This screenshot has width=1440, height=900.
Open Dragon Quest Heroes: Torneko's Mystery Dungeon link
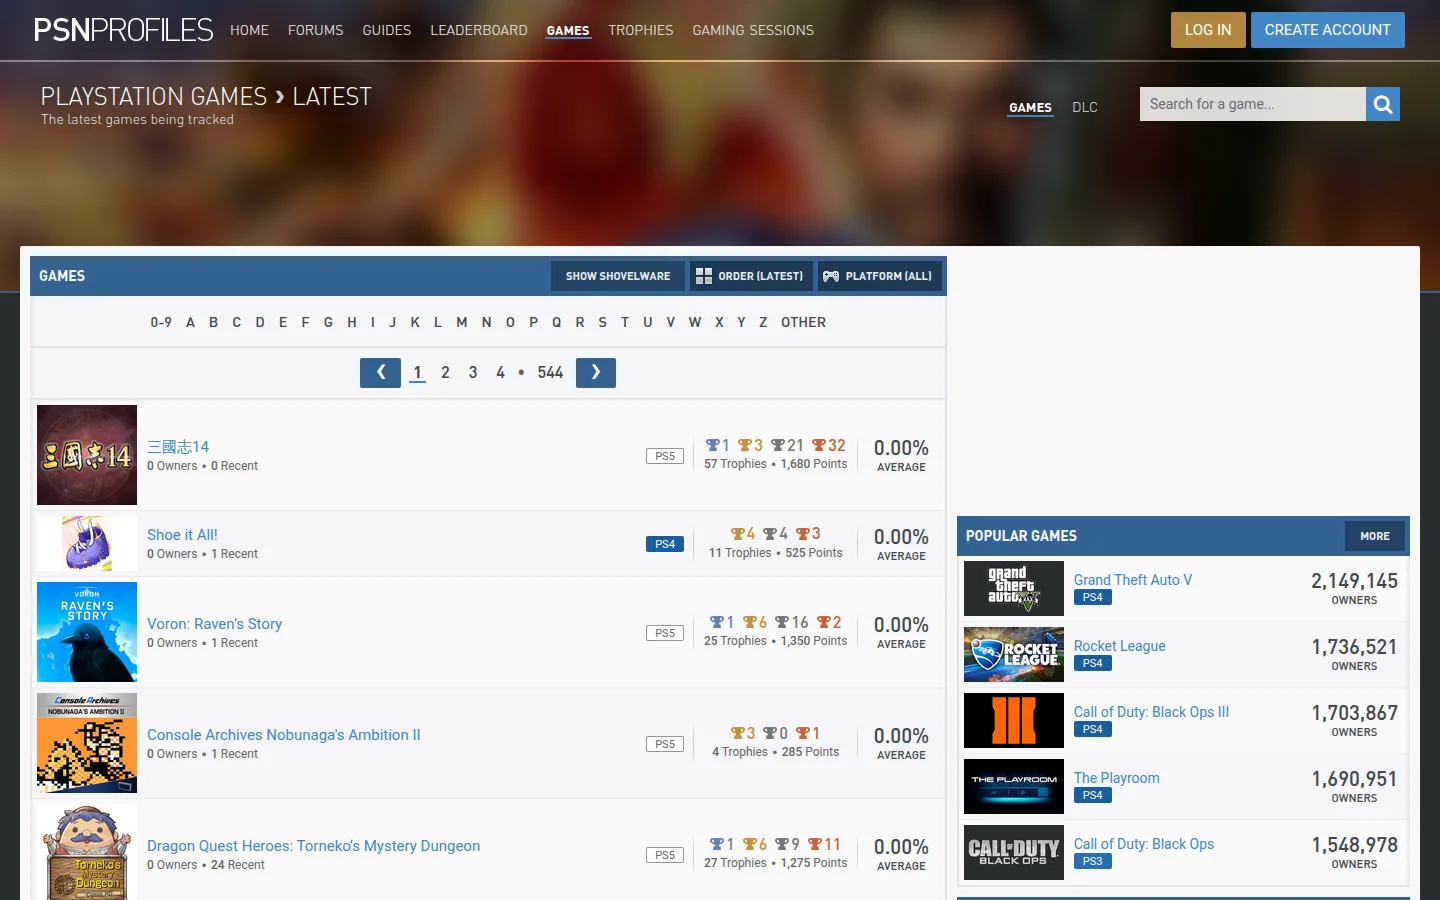point(313,846)
